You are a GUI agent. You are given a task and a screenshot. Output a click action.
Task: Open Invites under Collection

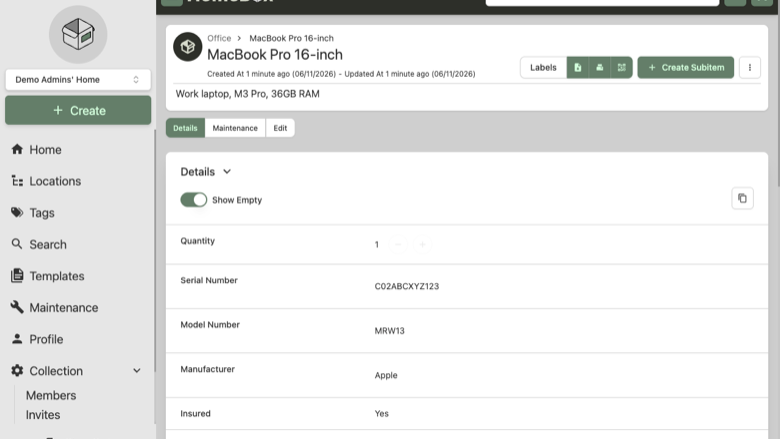click(43, 415)
